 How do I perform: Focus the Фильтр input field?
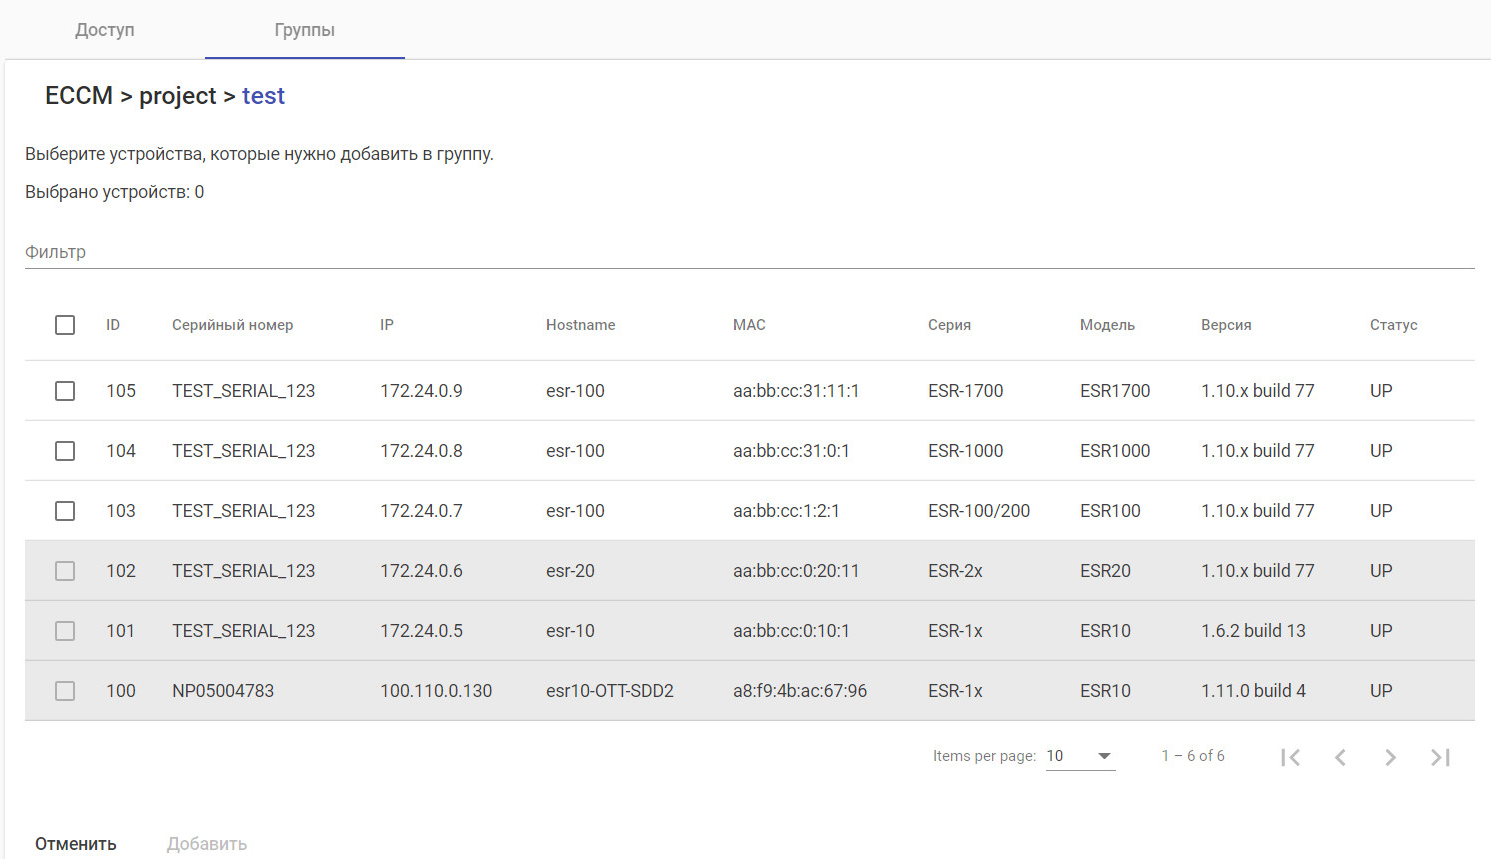pos(749,252)
